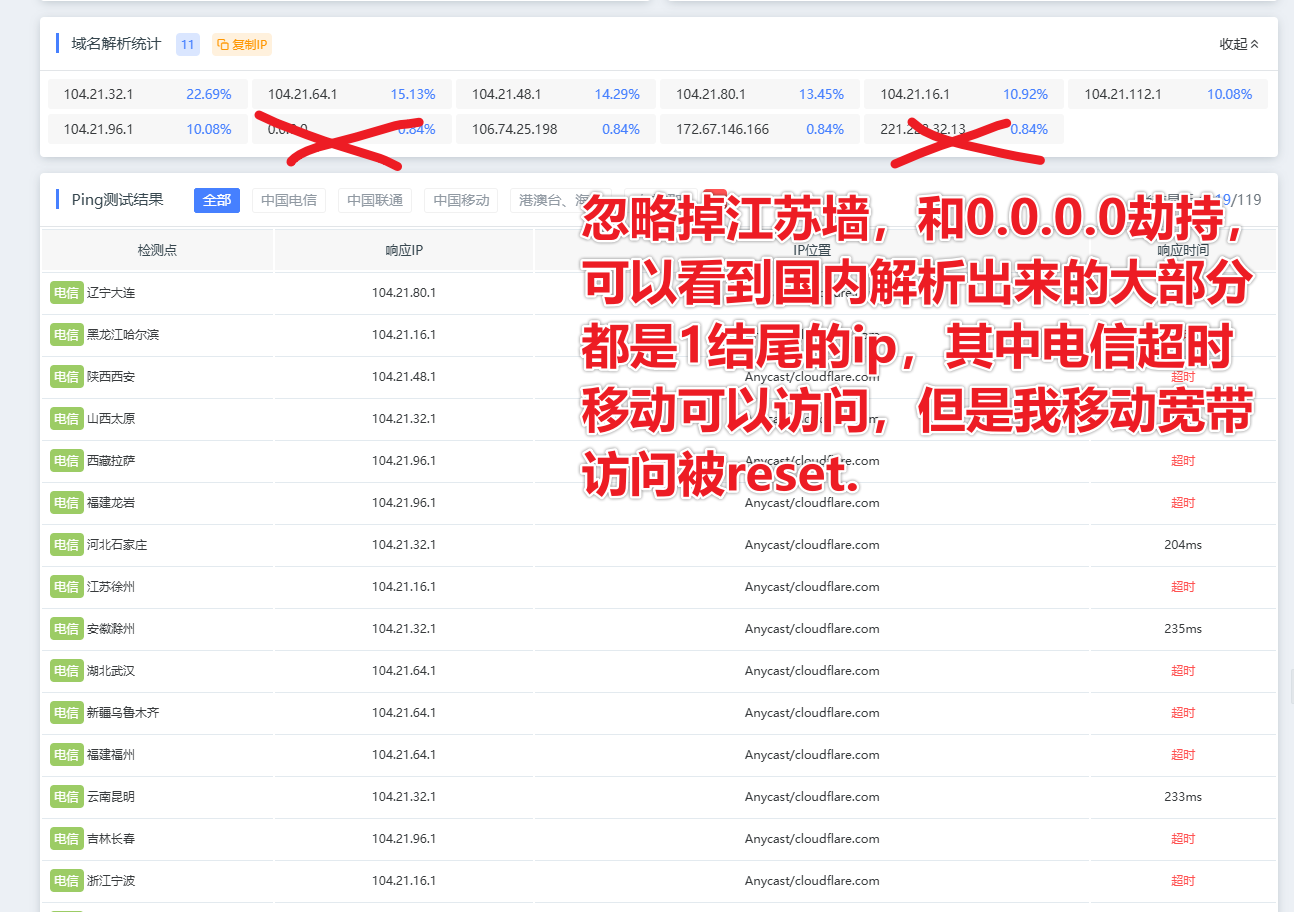Click the blue 11 count badge
Screen dimensions: 1294x912
click(188, 44)
